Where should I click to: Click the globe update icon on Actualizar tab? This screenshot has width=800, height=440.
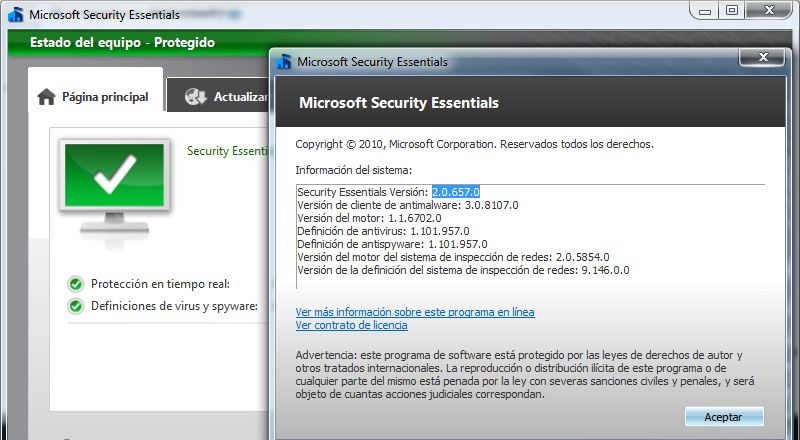tap(195, 96)
